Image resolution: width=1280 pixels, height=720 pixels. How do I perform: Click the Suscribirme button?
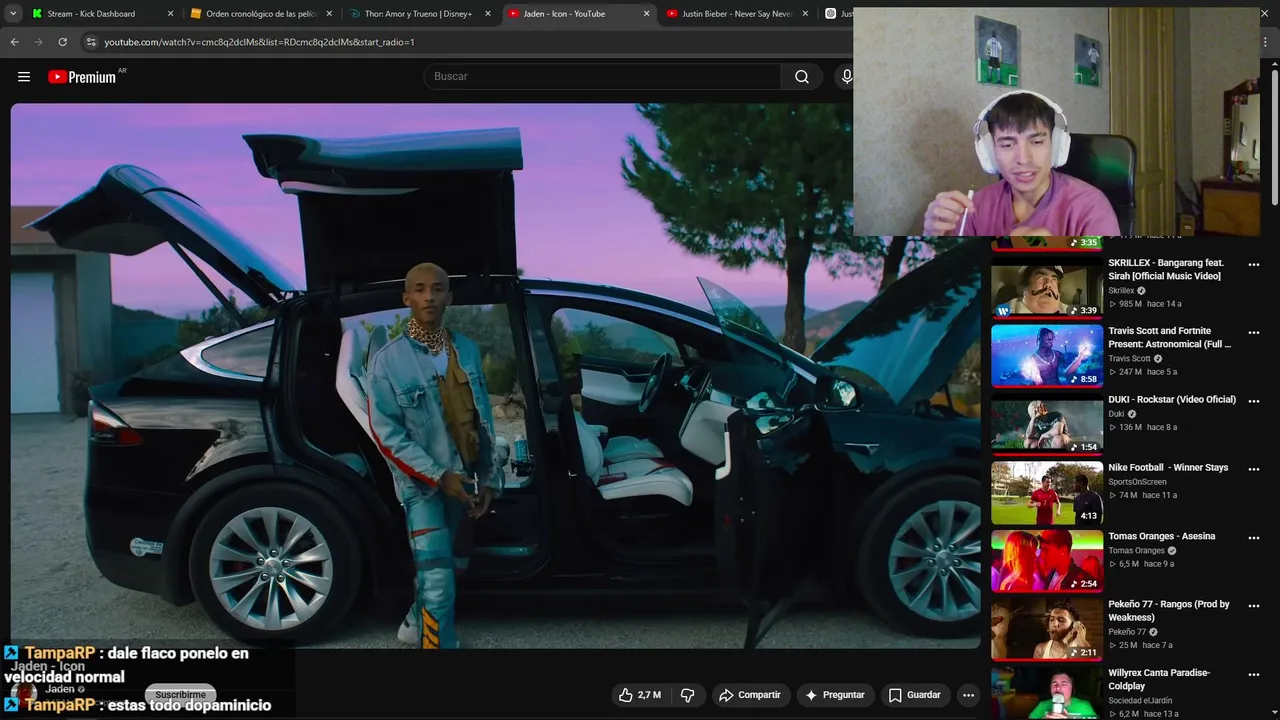point(180,694)
